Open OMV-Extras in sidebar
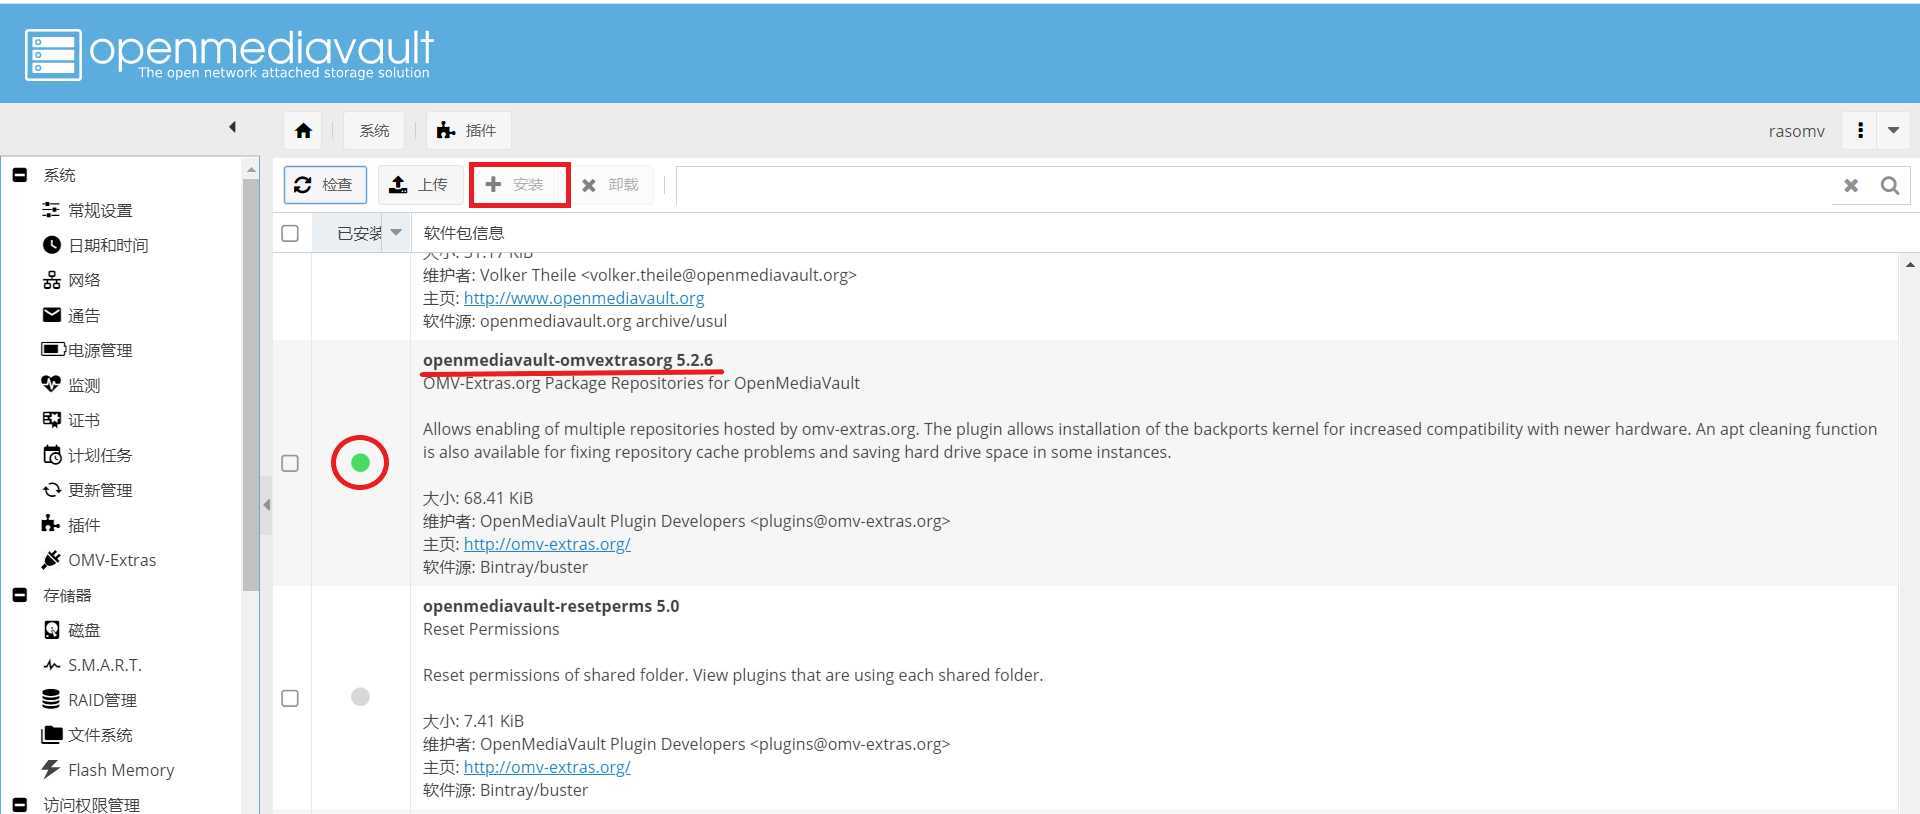Image resolution: width=1920 pixels, height=814 pixels. click(112, 560)
